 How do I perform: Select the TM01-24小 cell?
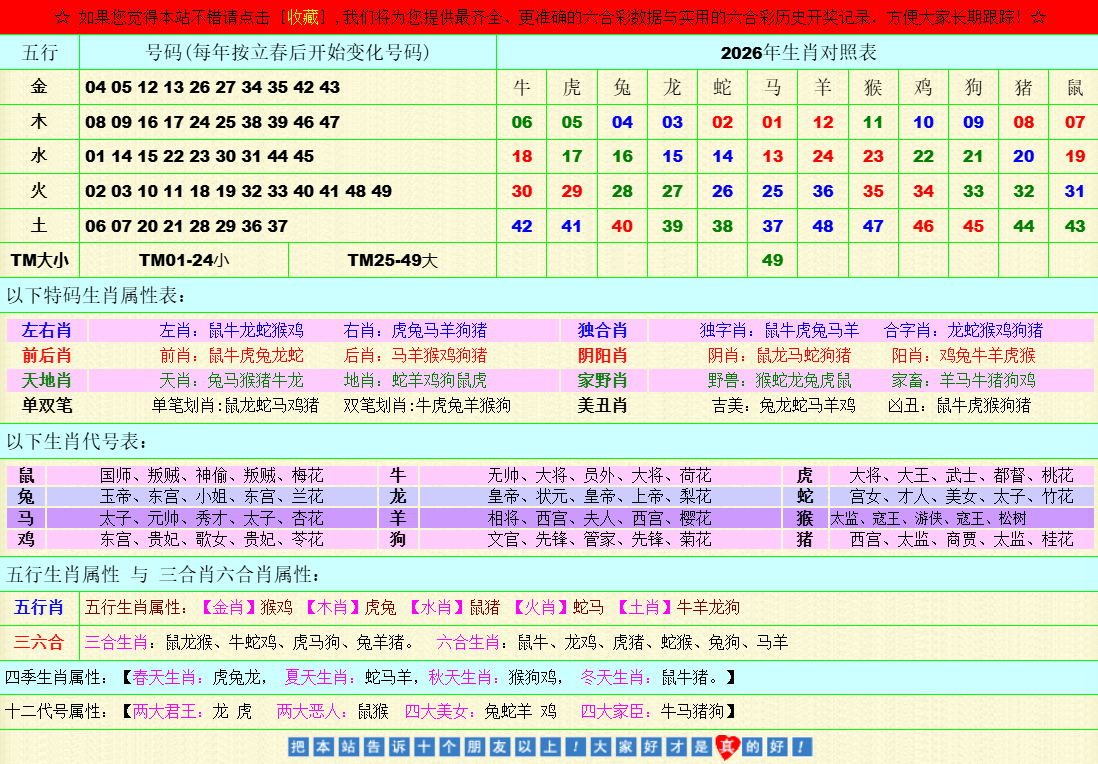(183, 261)
